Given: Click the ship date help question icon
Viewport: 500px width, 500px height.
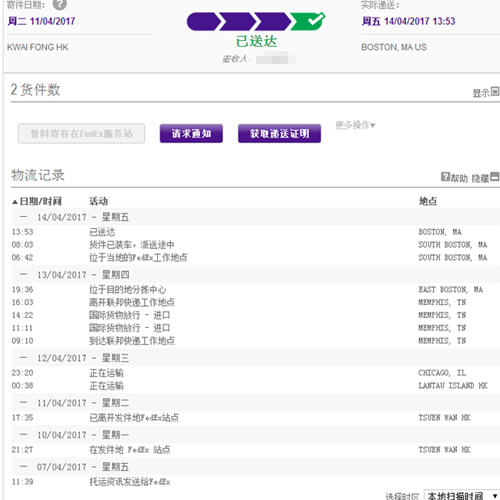Looking at the screenshot, I should click(x=60, y=5).
